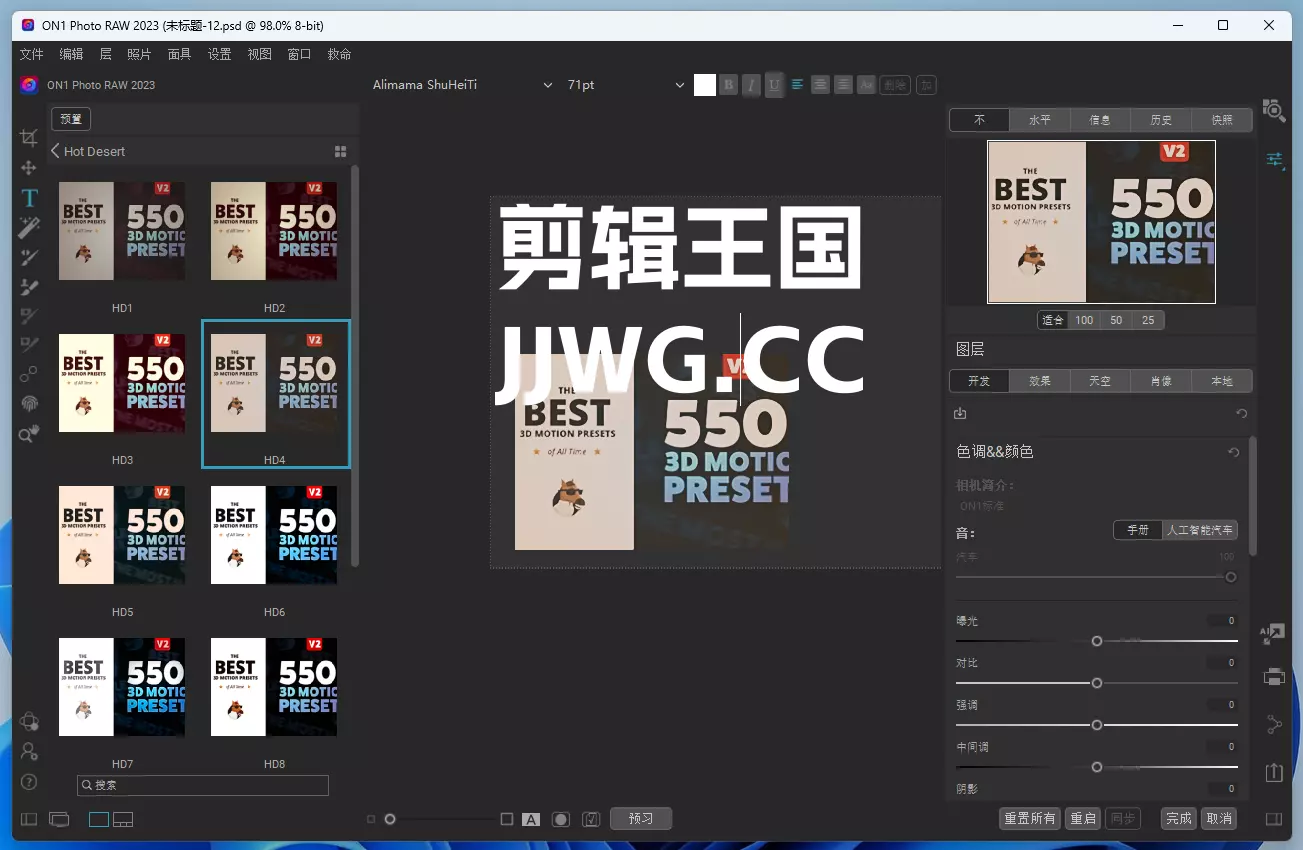Open the Edit sliders module icon
Viewport: 1303px width, 850px height.
click(1275, 159)
